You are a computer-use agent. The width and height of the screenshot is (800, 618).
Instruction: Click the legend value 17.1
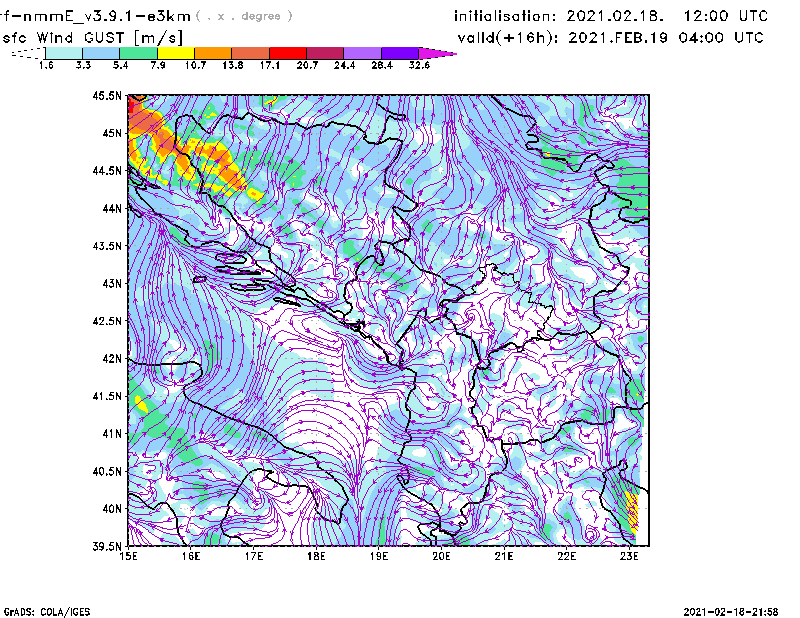click(270, 65)
